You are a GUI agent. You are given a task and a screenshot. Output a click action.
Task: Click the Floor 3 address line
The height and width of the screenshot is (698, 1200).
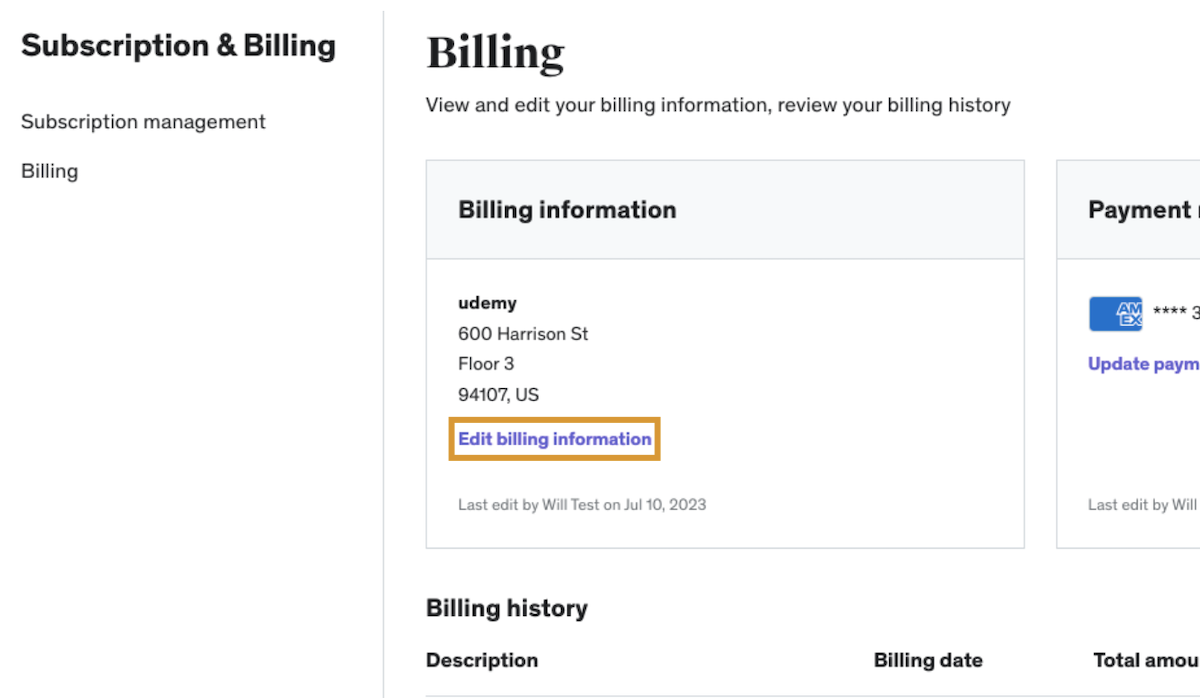coord(486,364)
